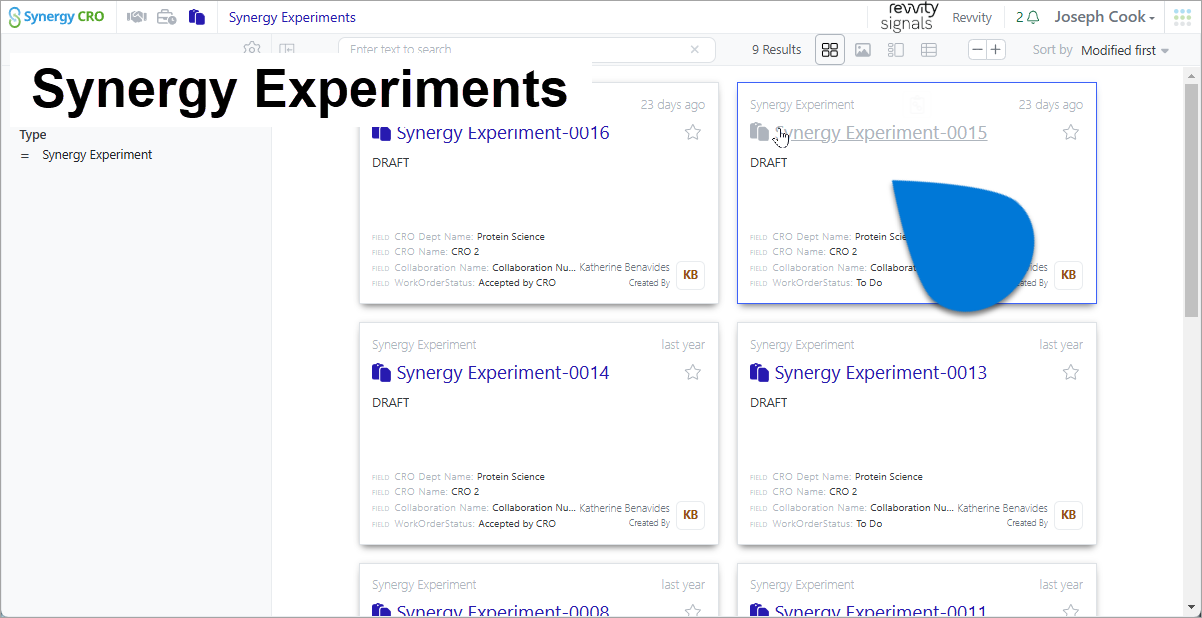Switch to table view
The height and width of the screenshot is (618, 1202).
[x=929, y=50]
